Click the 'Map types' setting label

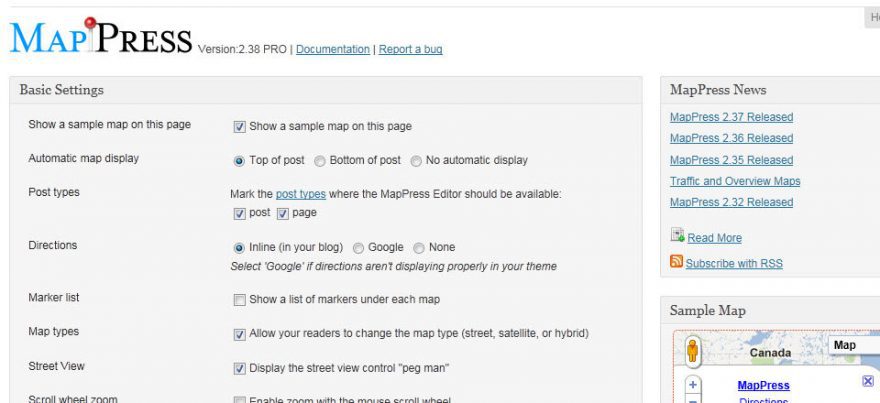coord(54,331)
